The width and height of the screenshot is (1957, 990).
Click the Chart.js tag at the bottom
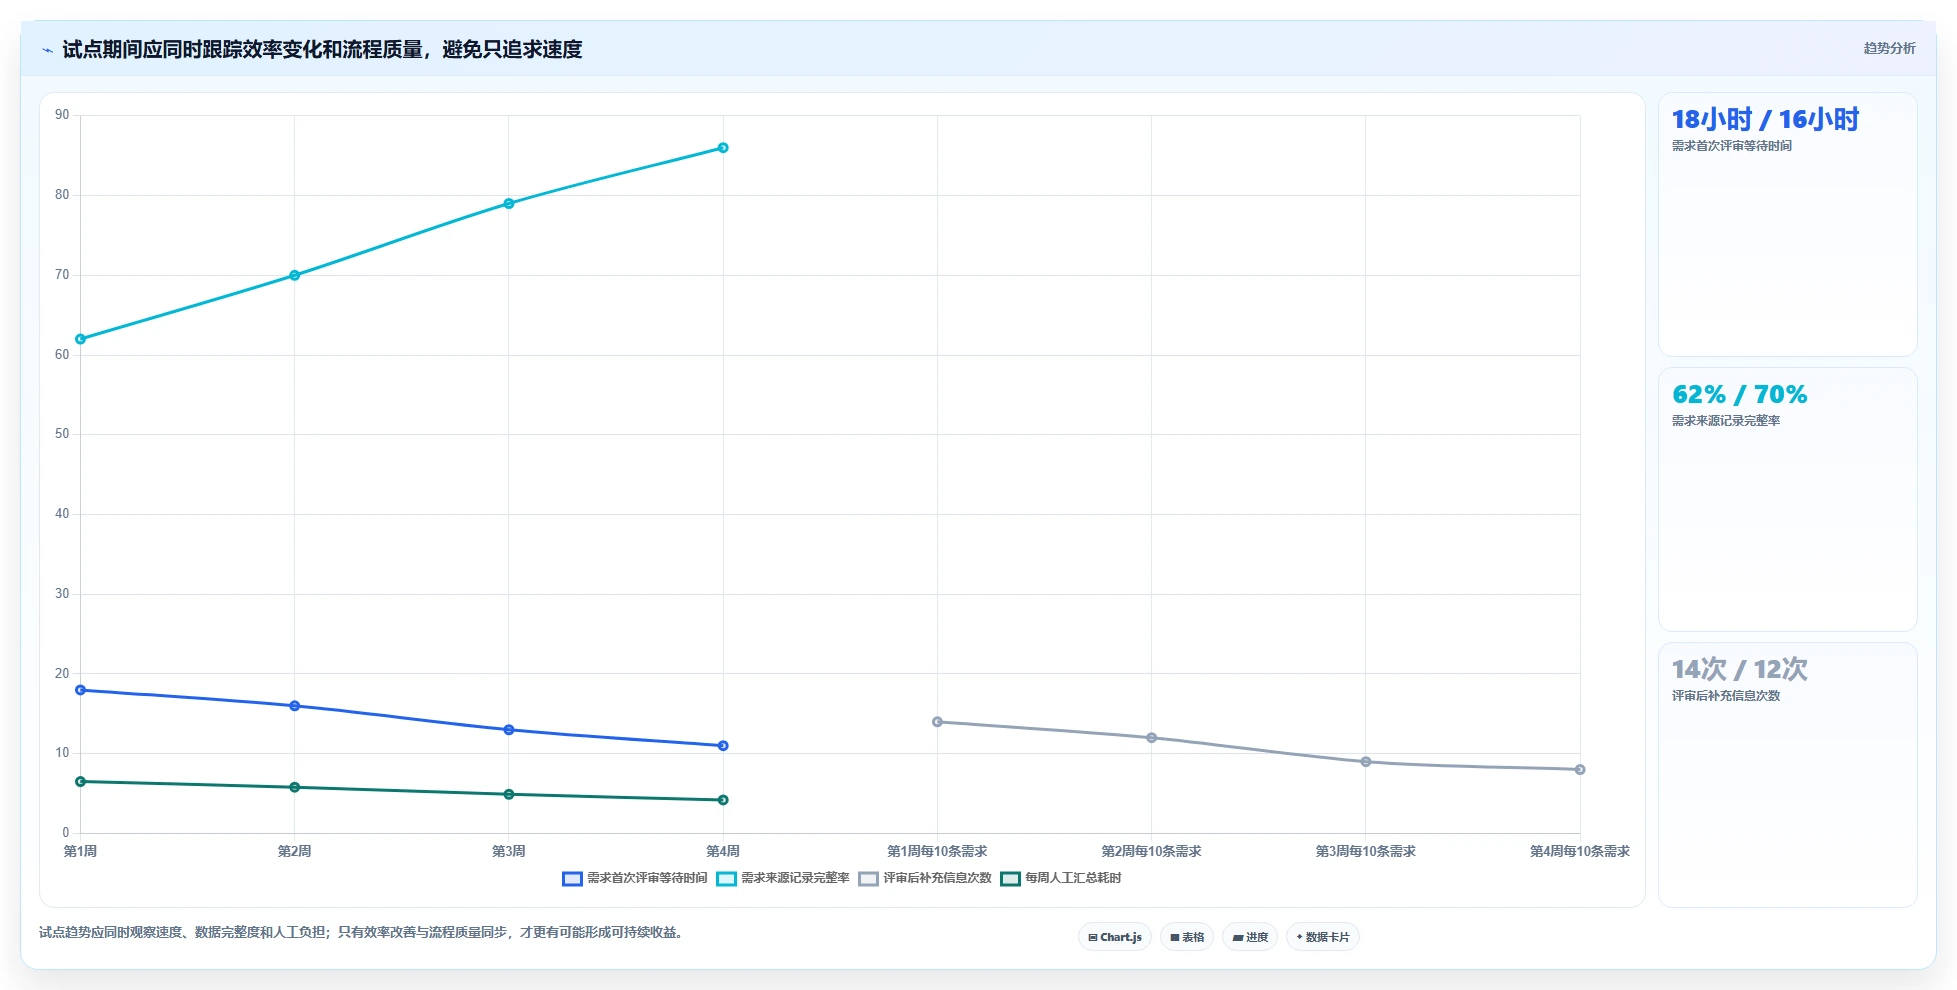(1115, 937)
